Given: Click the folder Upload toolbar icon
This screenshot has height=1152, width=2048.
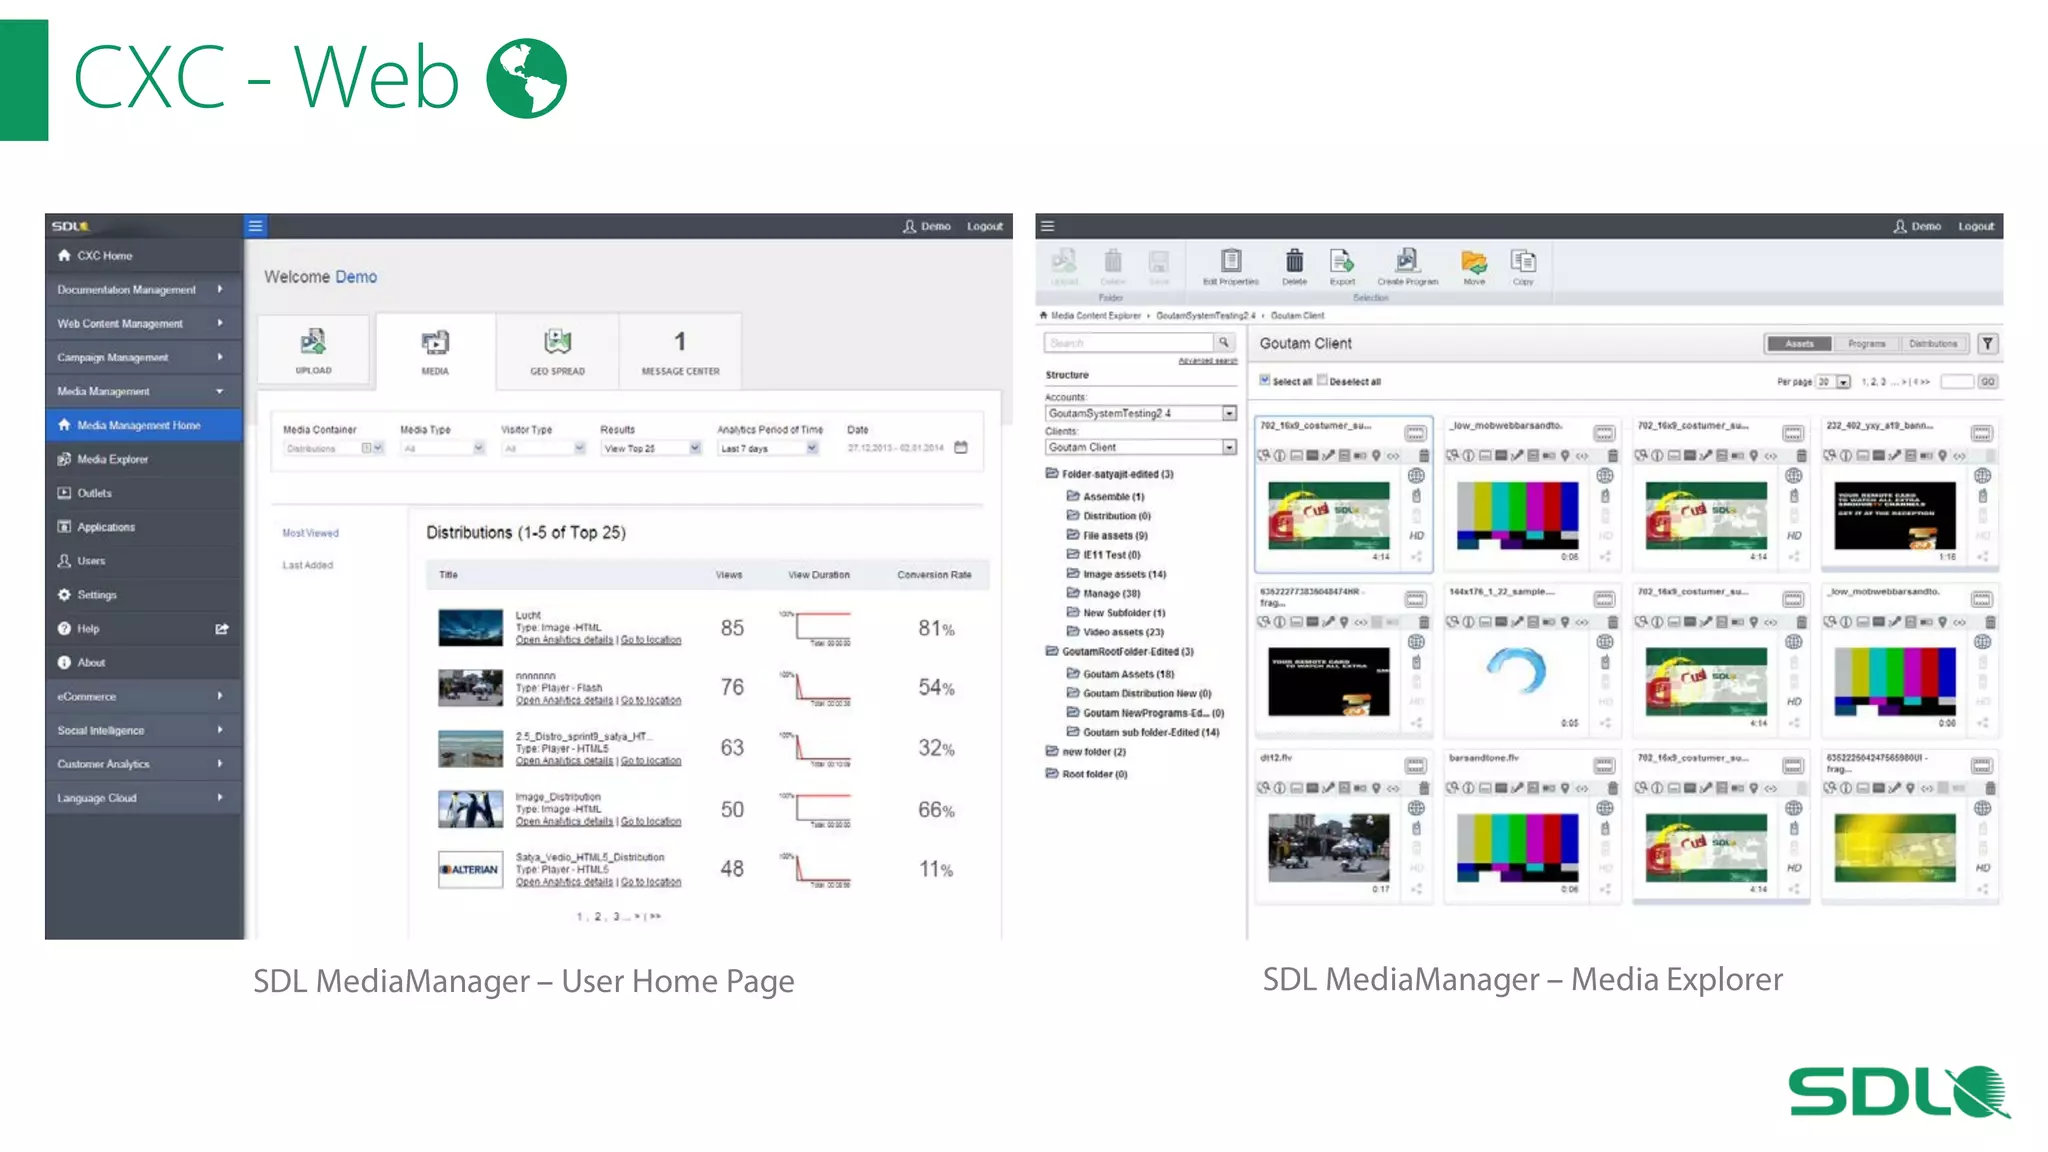Looking at the screenshot, I should pyautogui.click(x=1064, y=261).
